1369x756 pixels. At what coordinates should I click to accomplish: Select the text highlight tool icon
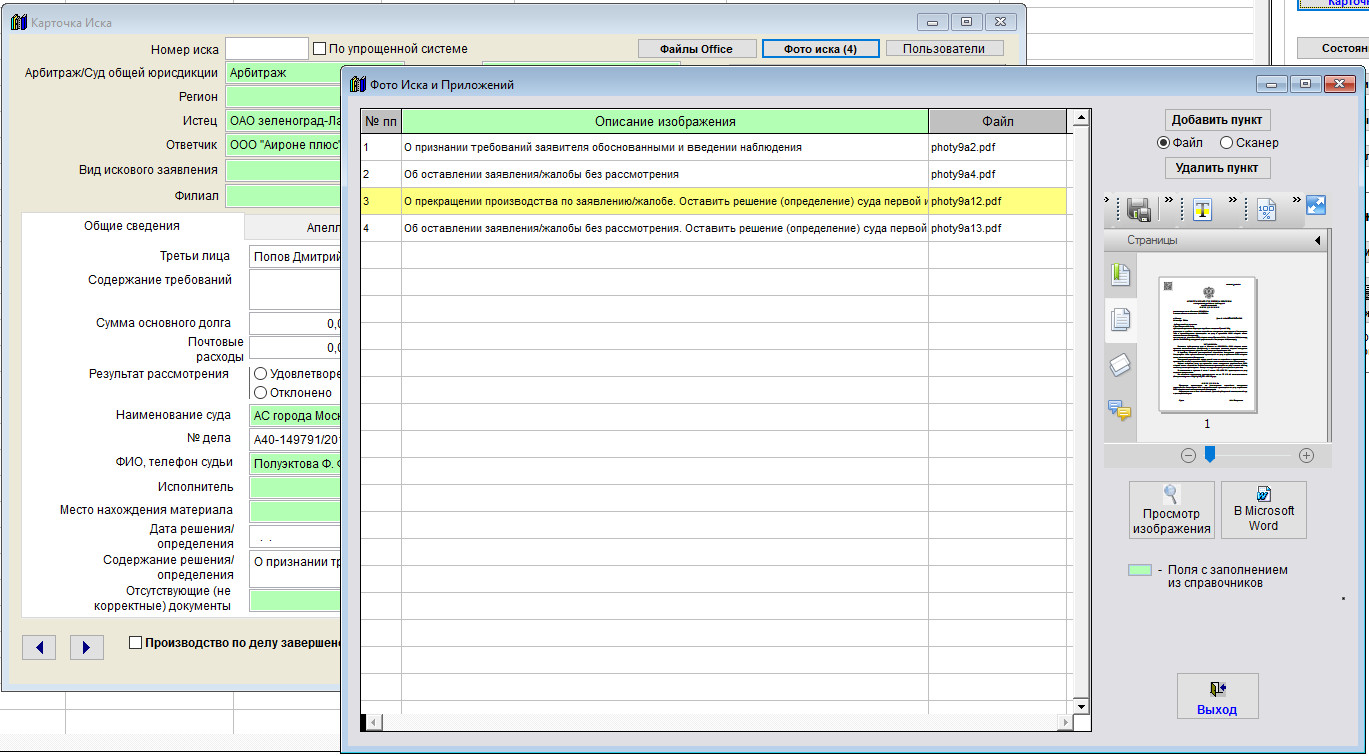coord(1202,209)
